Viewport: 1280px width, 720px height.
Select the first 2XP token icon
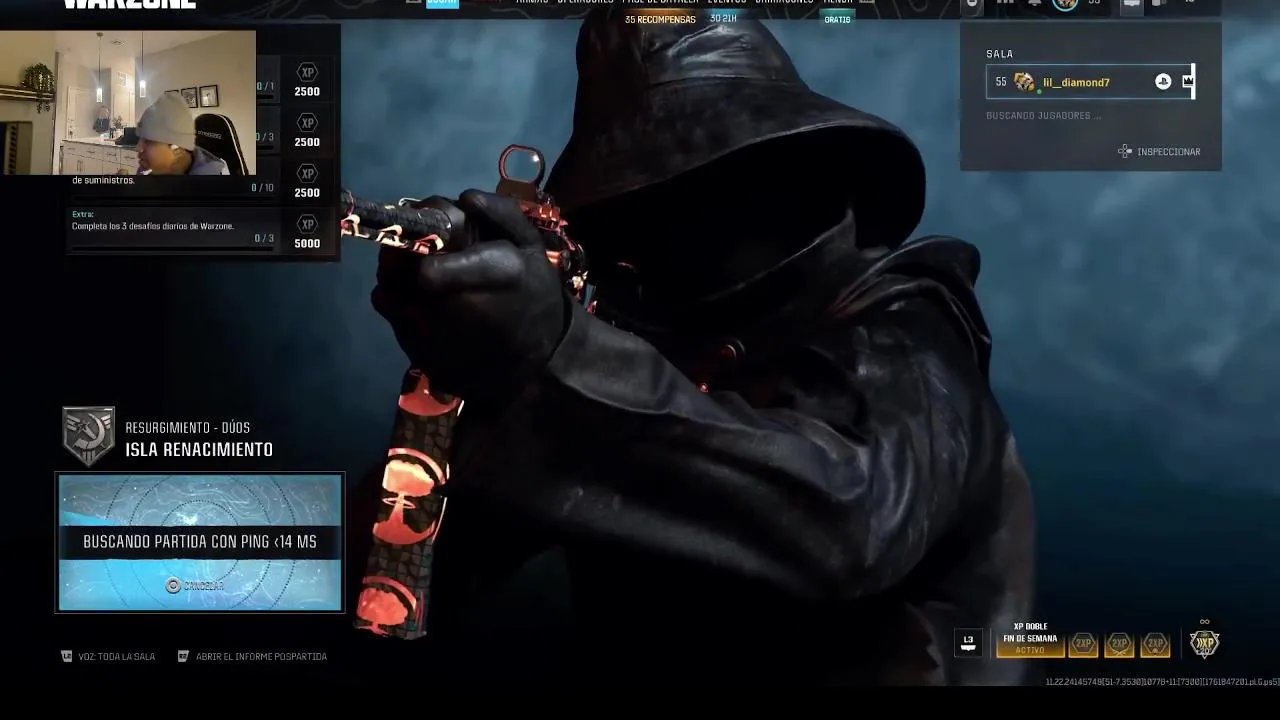point(1083,645)
